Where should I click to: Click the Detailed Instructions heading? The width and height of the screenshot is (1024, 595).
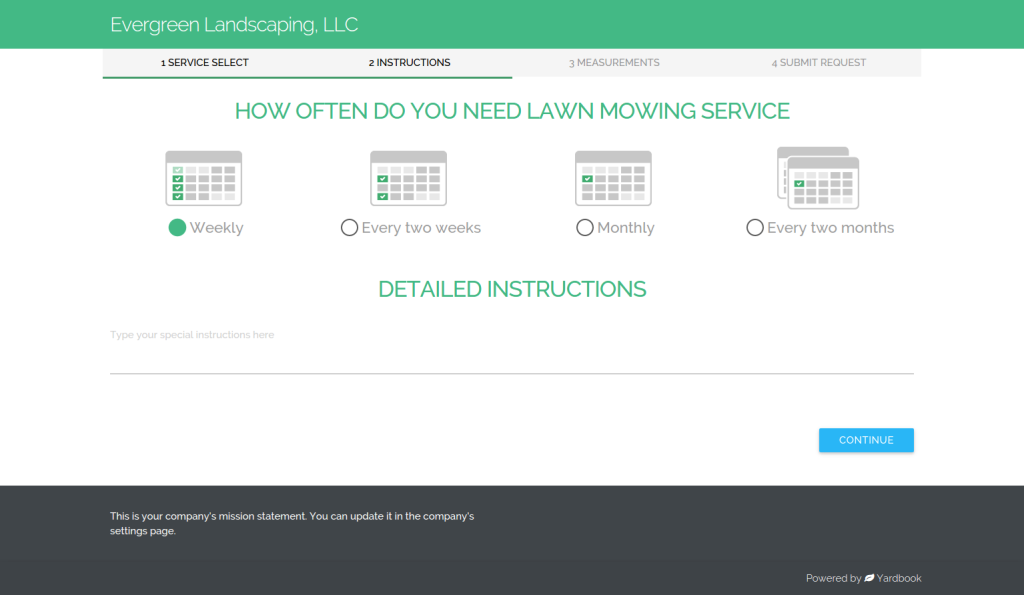coord(512,289)
